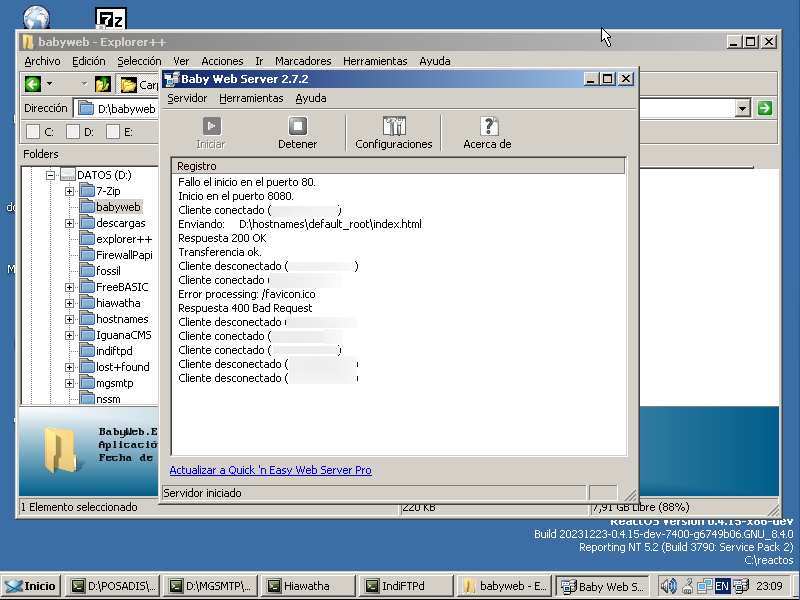Click the green back arrow in Explorer++
Screen dimensions: 800x600
[x=33, y=84]
